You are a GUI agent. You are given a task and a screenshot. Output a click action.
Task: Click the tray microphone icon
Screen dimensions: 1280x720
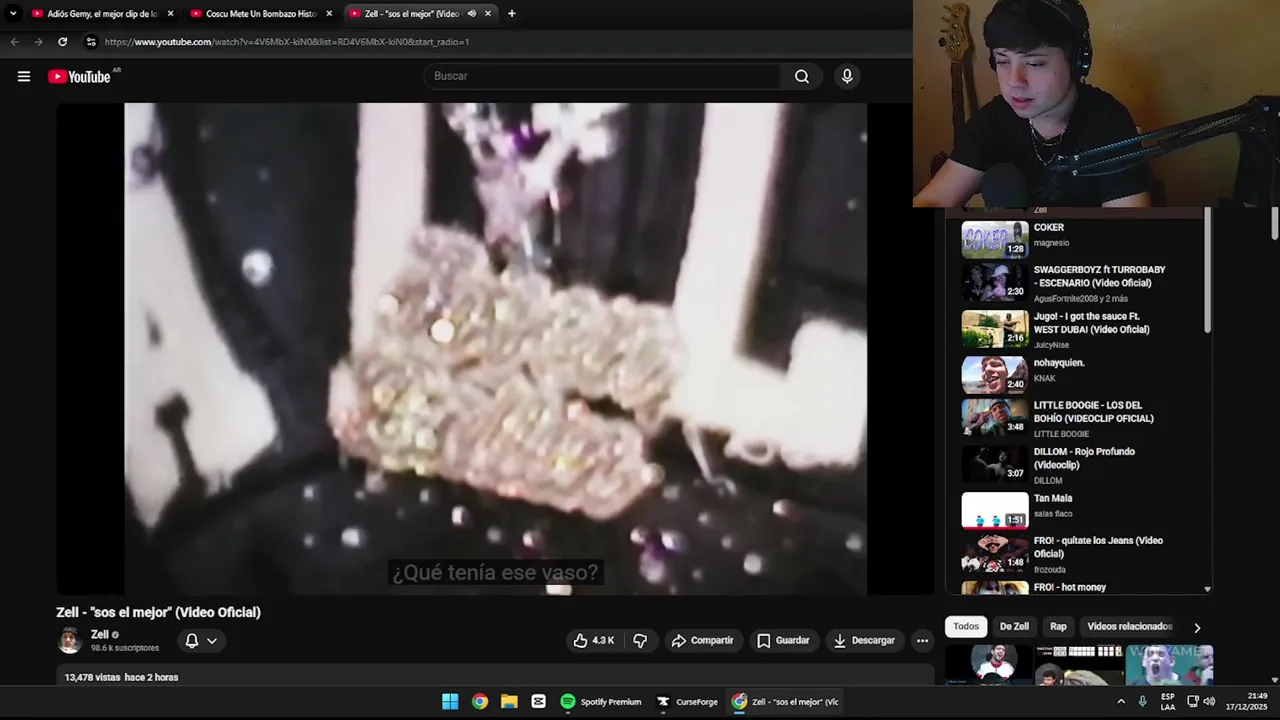pyautogui.click(x=1142, y=701)
